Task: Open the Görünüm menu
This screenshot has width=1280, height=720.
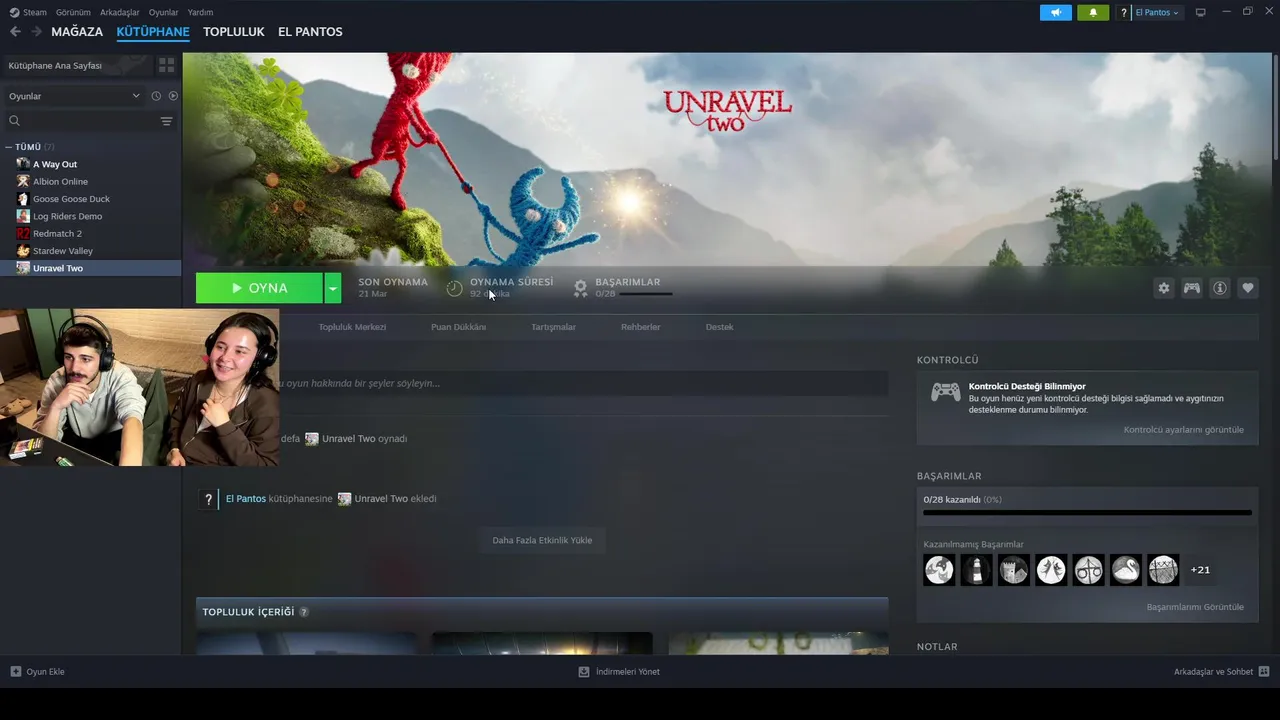Action: (73, 13)
